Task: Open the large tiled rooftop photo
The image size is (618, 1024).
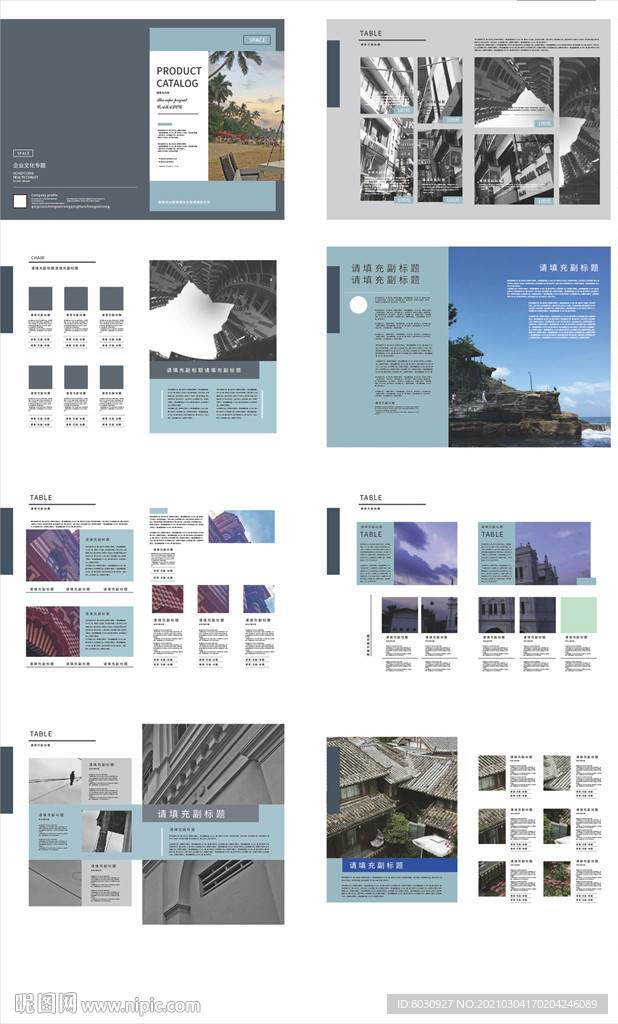Action: (391, 796)
